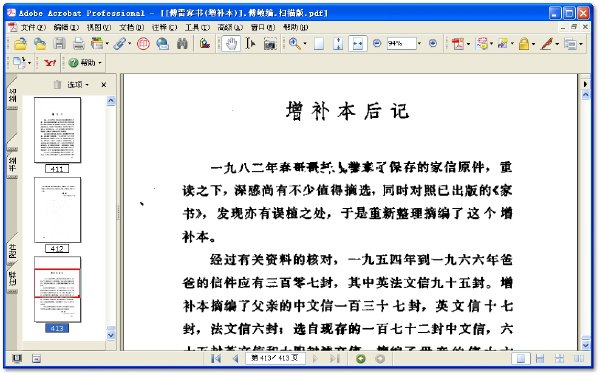Click the page number field 第 413/413 页
Image resolution: width=600 pixels, height=375 pixels.
pyautogui.click(x=275, y=359)
